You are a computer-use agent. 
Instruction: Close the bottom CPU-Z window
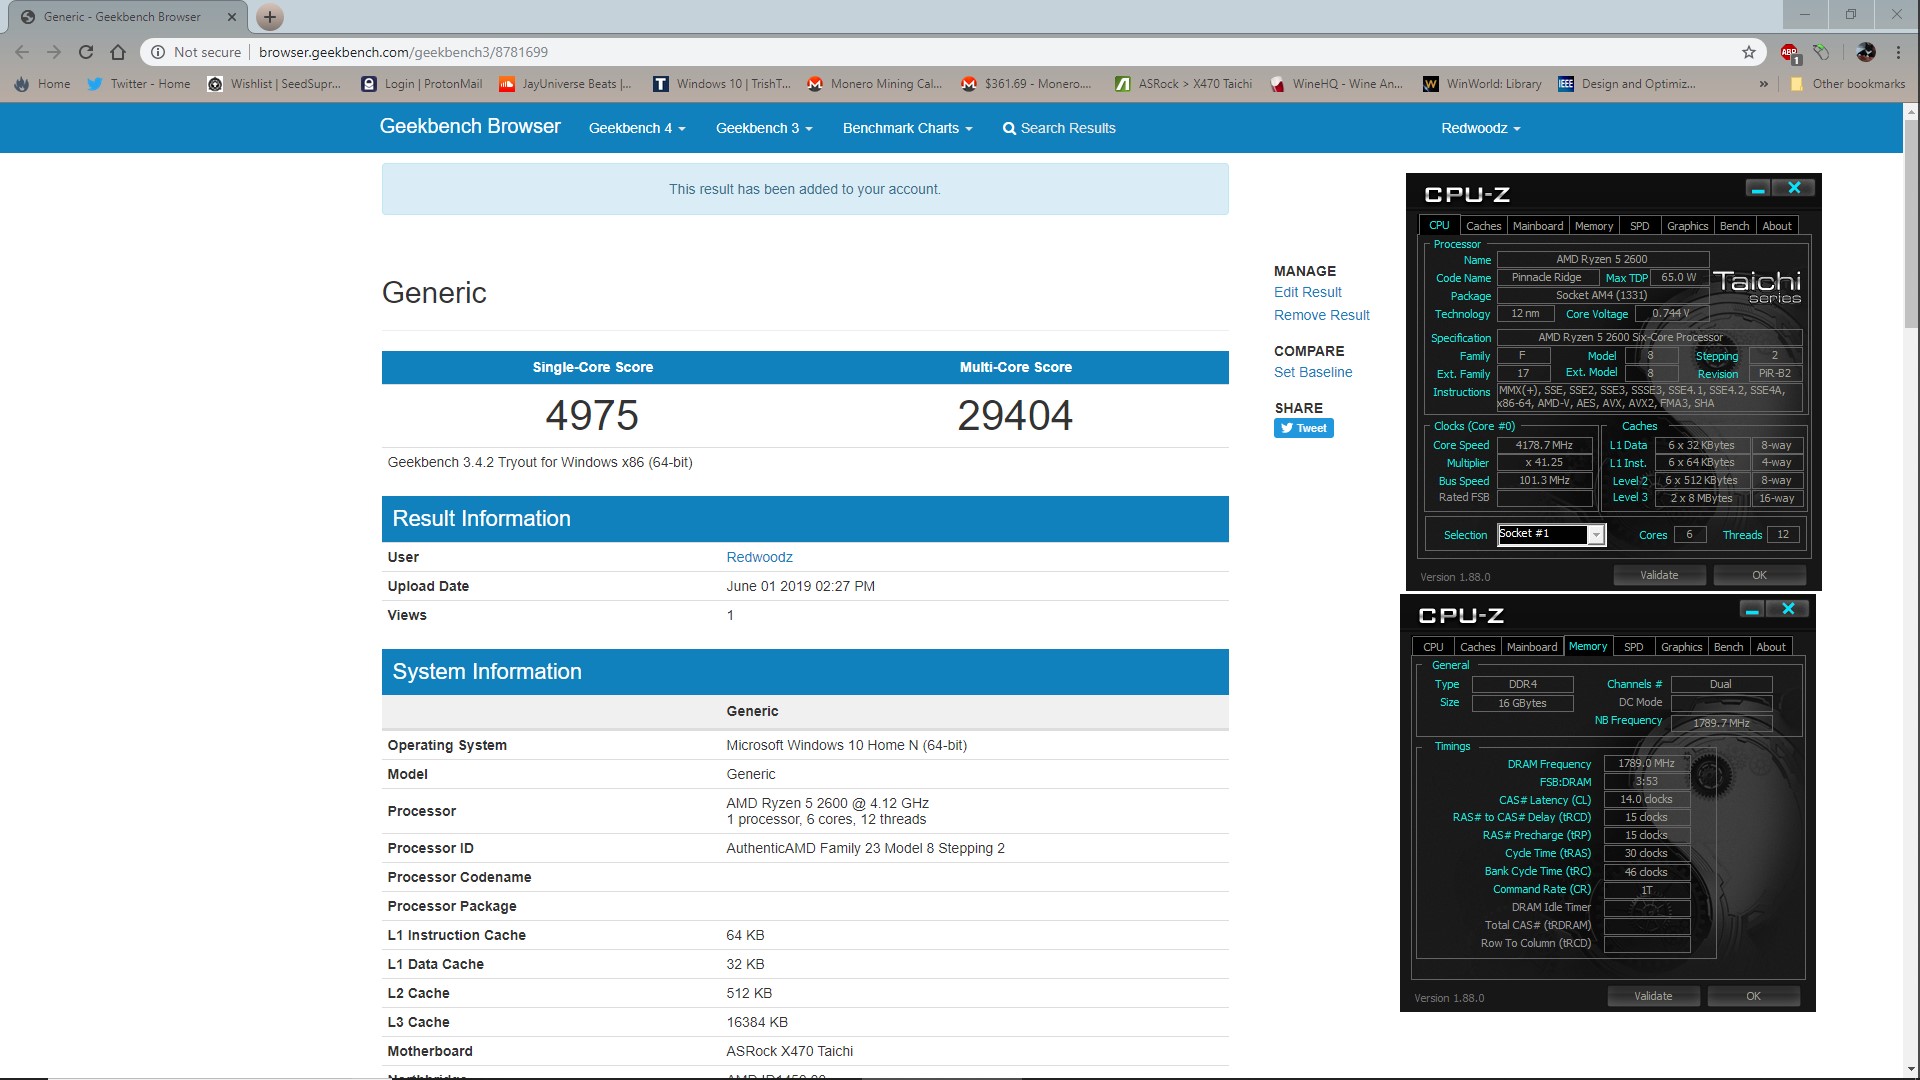[x=1788, y=609]
